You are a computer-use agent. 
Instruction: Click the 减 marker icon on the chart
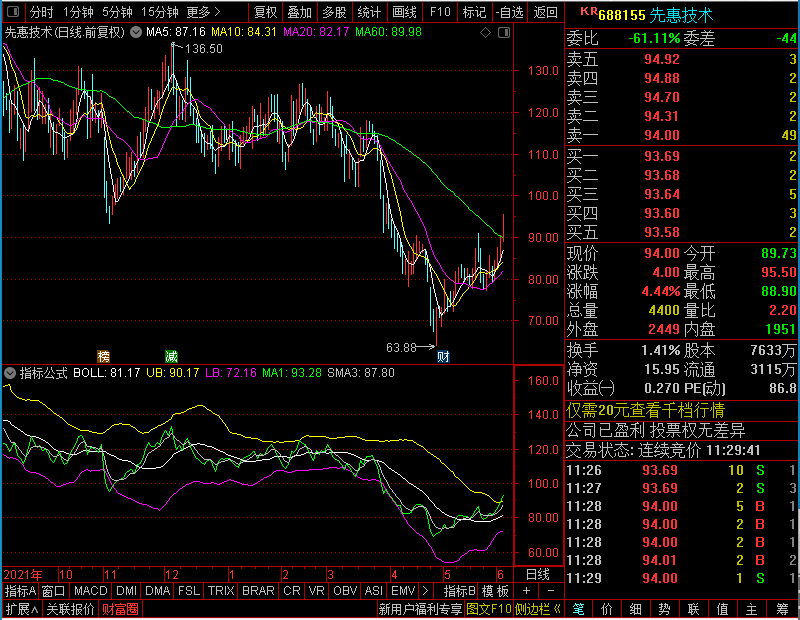point(171,356)
